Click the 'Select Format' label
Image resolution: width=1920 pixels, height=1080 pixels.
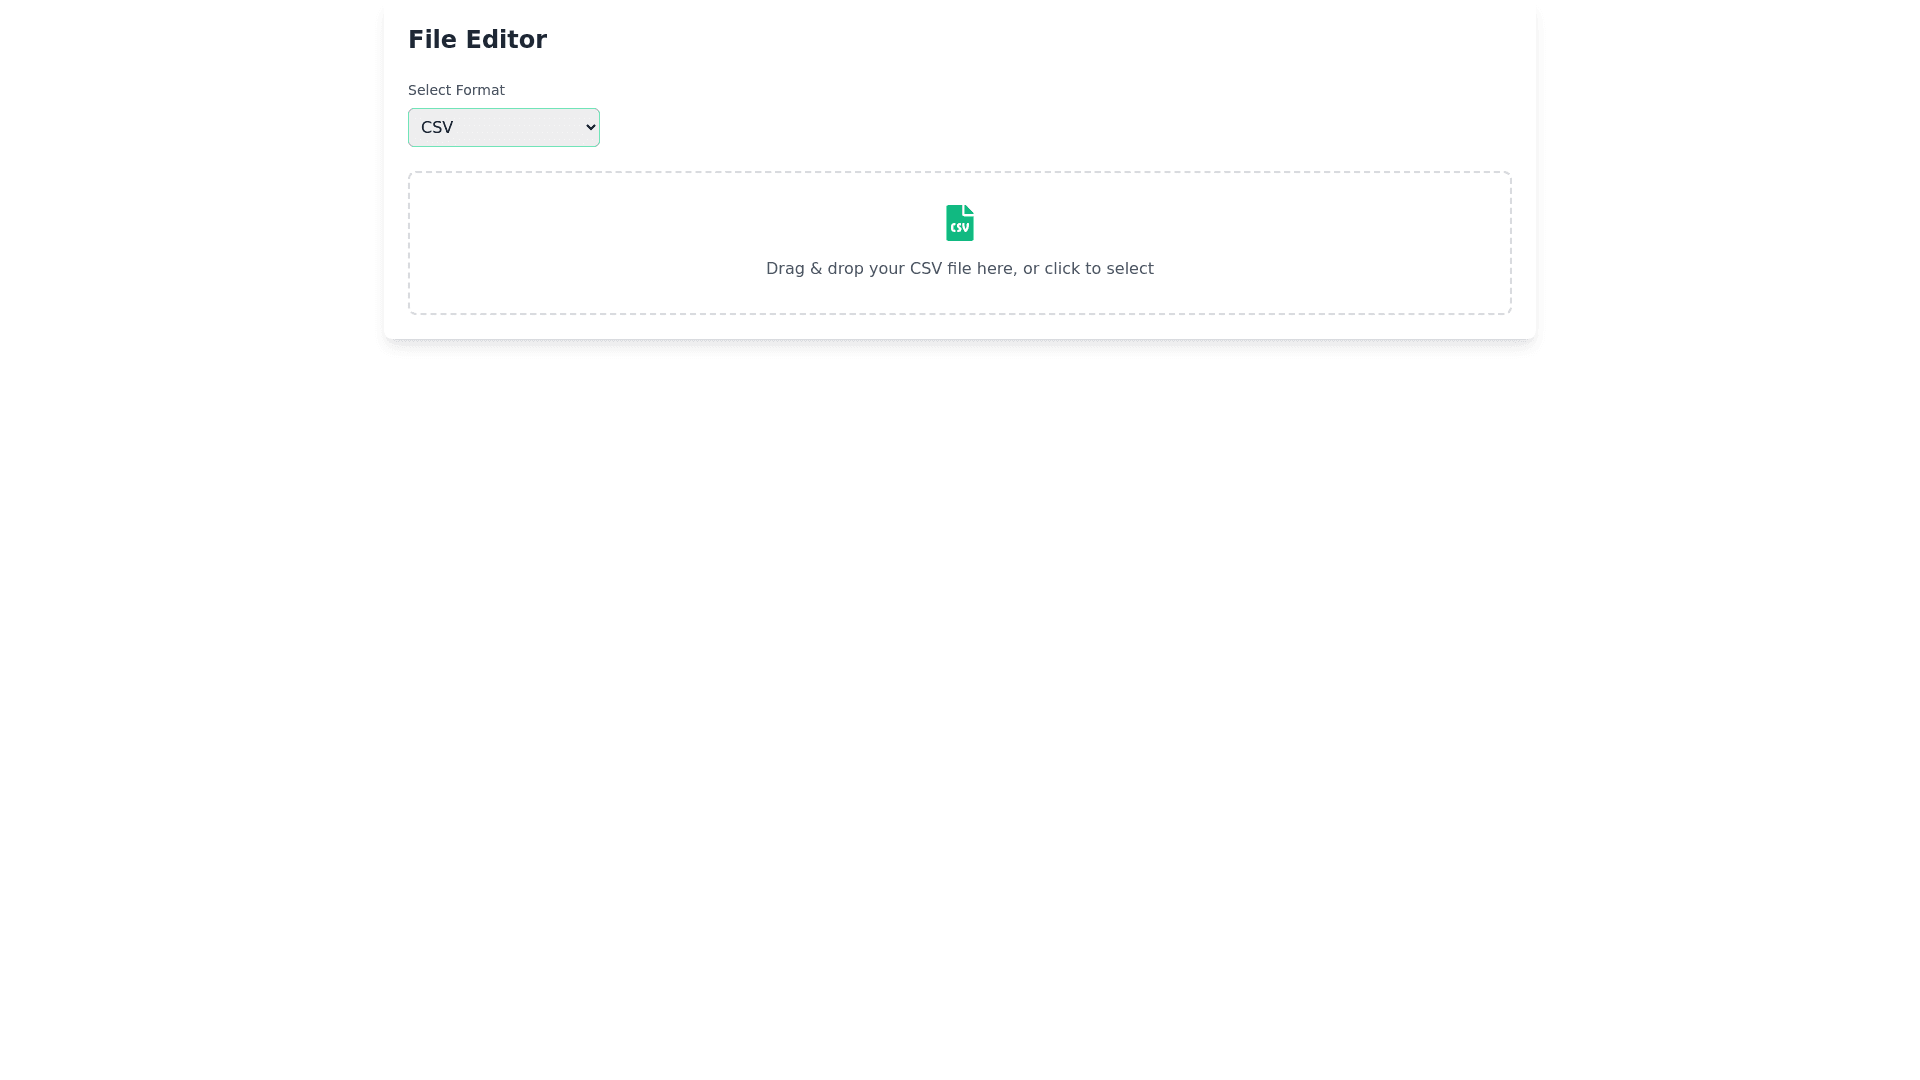coord(456,90)
